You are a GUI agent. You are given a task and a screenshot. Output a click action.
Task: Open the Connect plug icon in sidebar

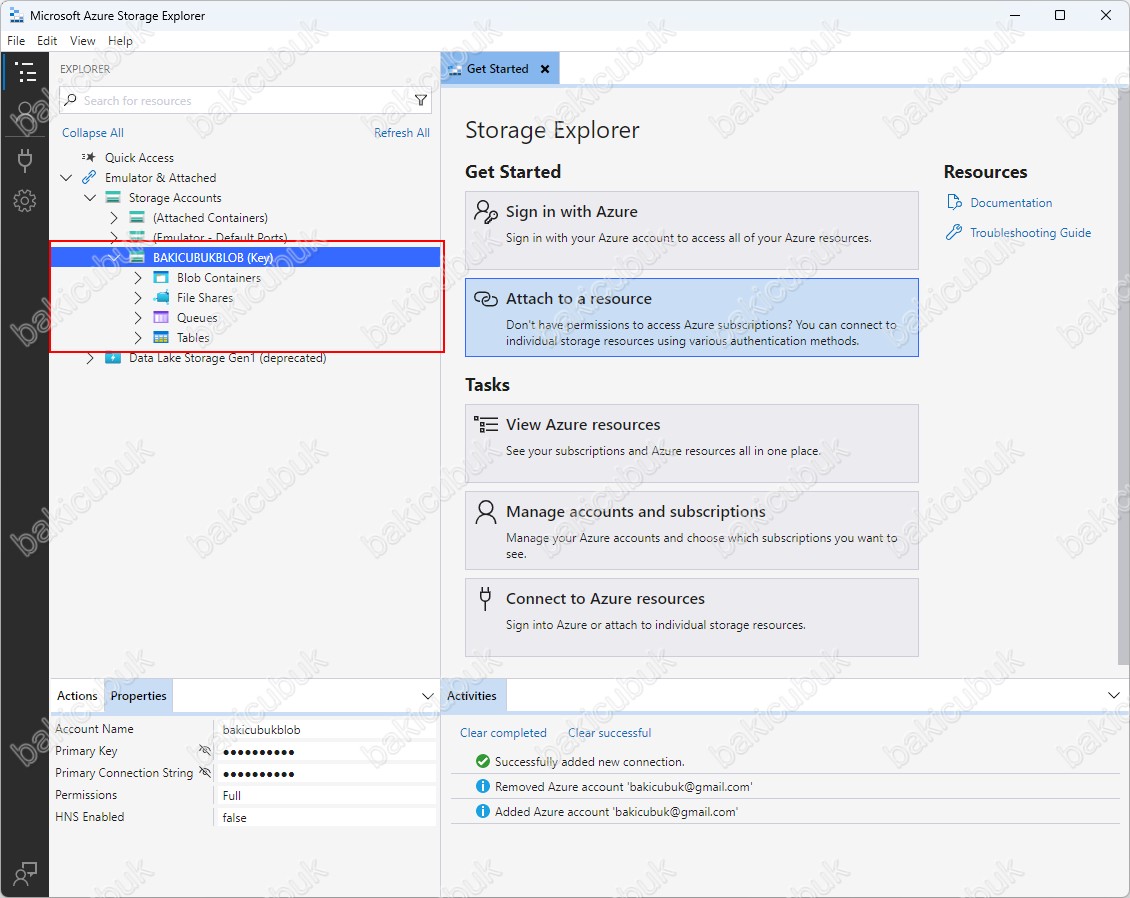pyautogui.click(x=25, y=159)
